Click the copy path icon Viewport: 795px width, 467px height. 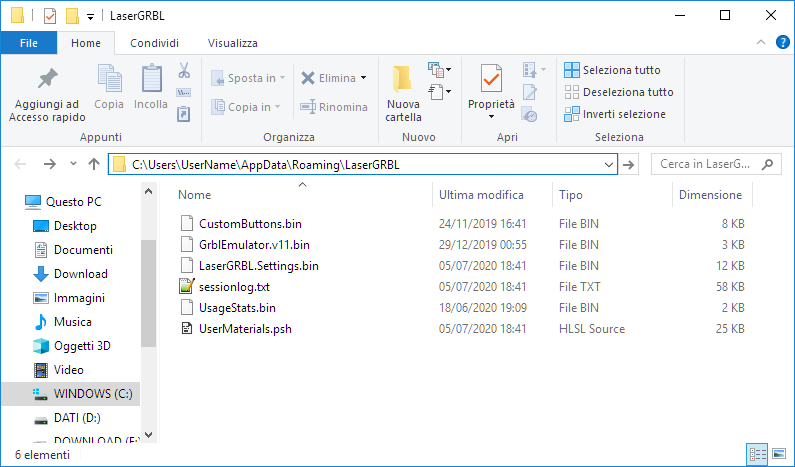pos(184,92)
